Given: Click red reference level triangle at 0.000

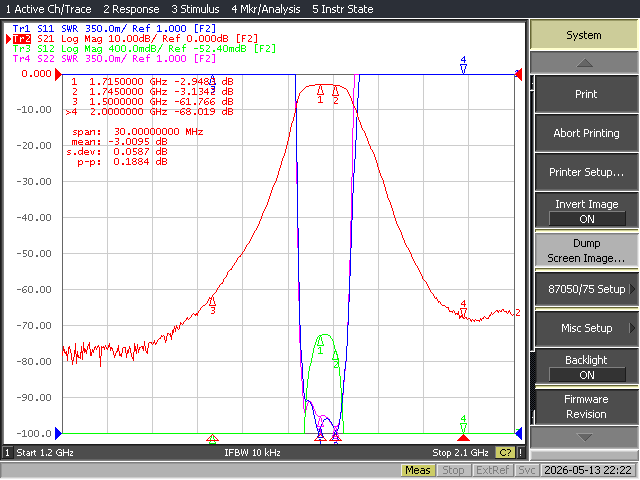Looking at the screenshot, I should (58, 74).
